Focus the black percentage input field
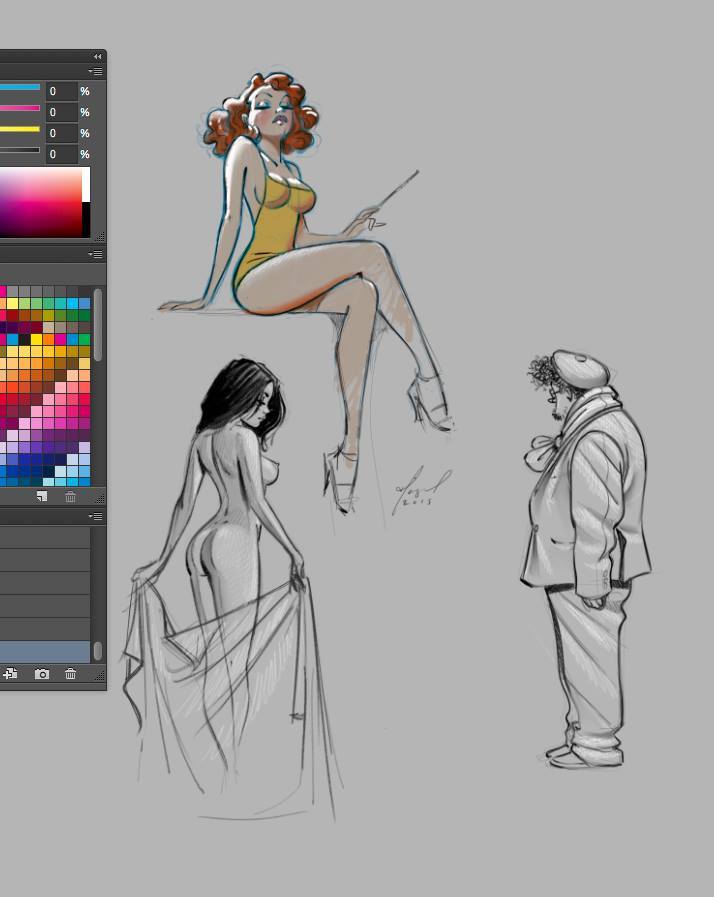This screenshot has height=897, width=714. click(x=62, y=154)
